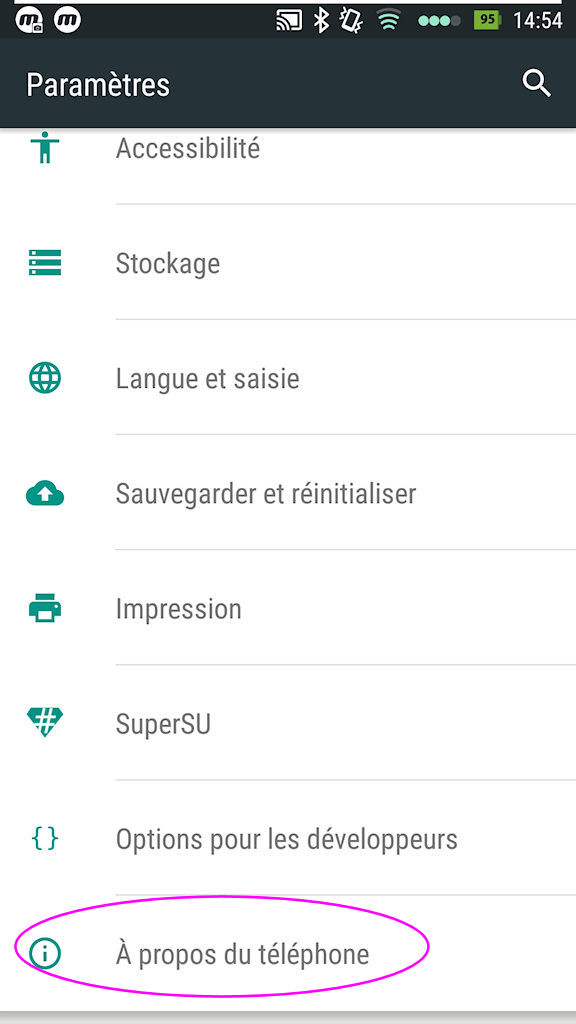The image size is (576, 1024).
Task: Open search with the magnifier icon
Action: pos(536,84)
